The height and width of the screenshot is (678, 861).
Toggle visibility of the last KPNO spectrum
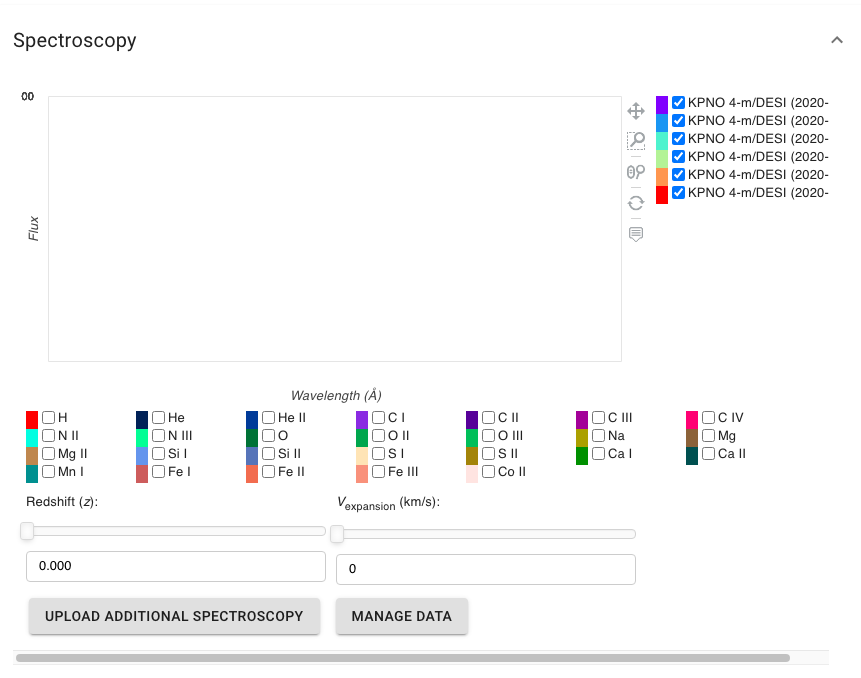[x=678, y=192]
